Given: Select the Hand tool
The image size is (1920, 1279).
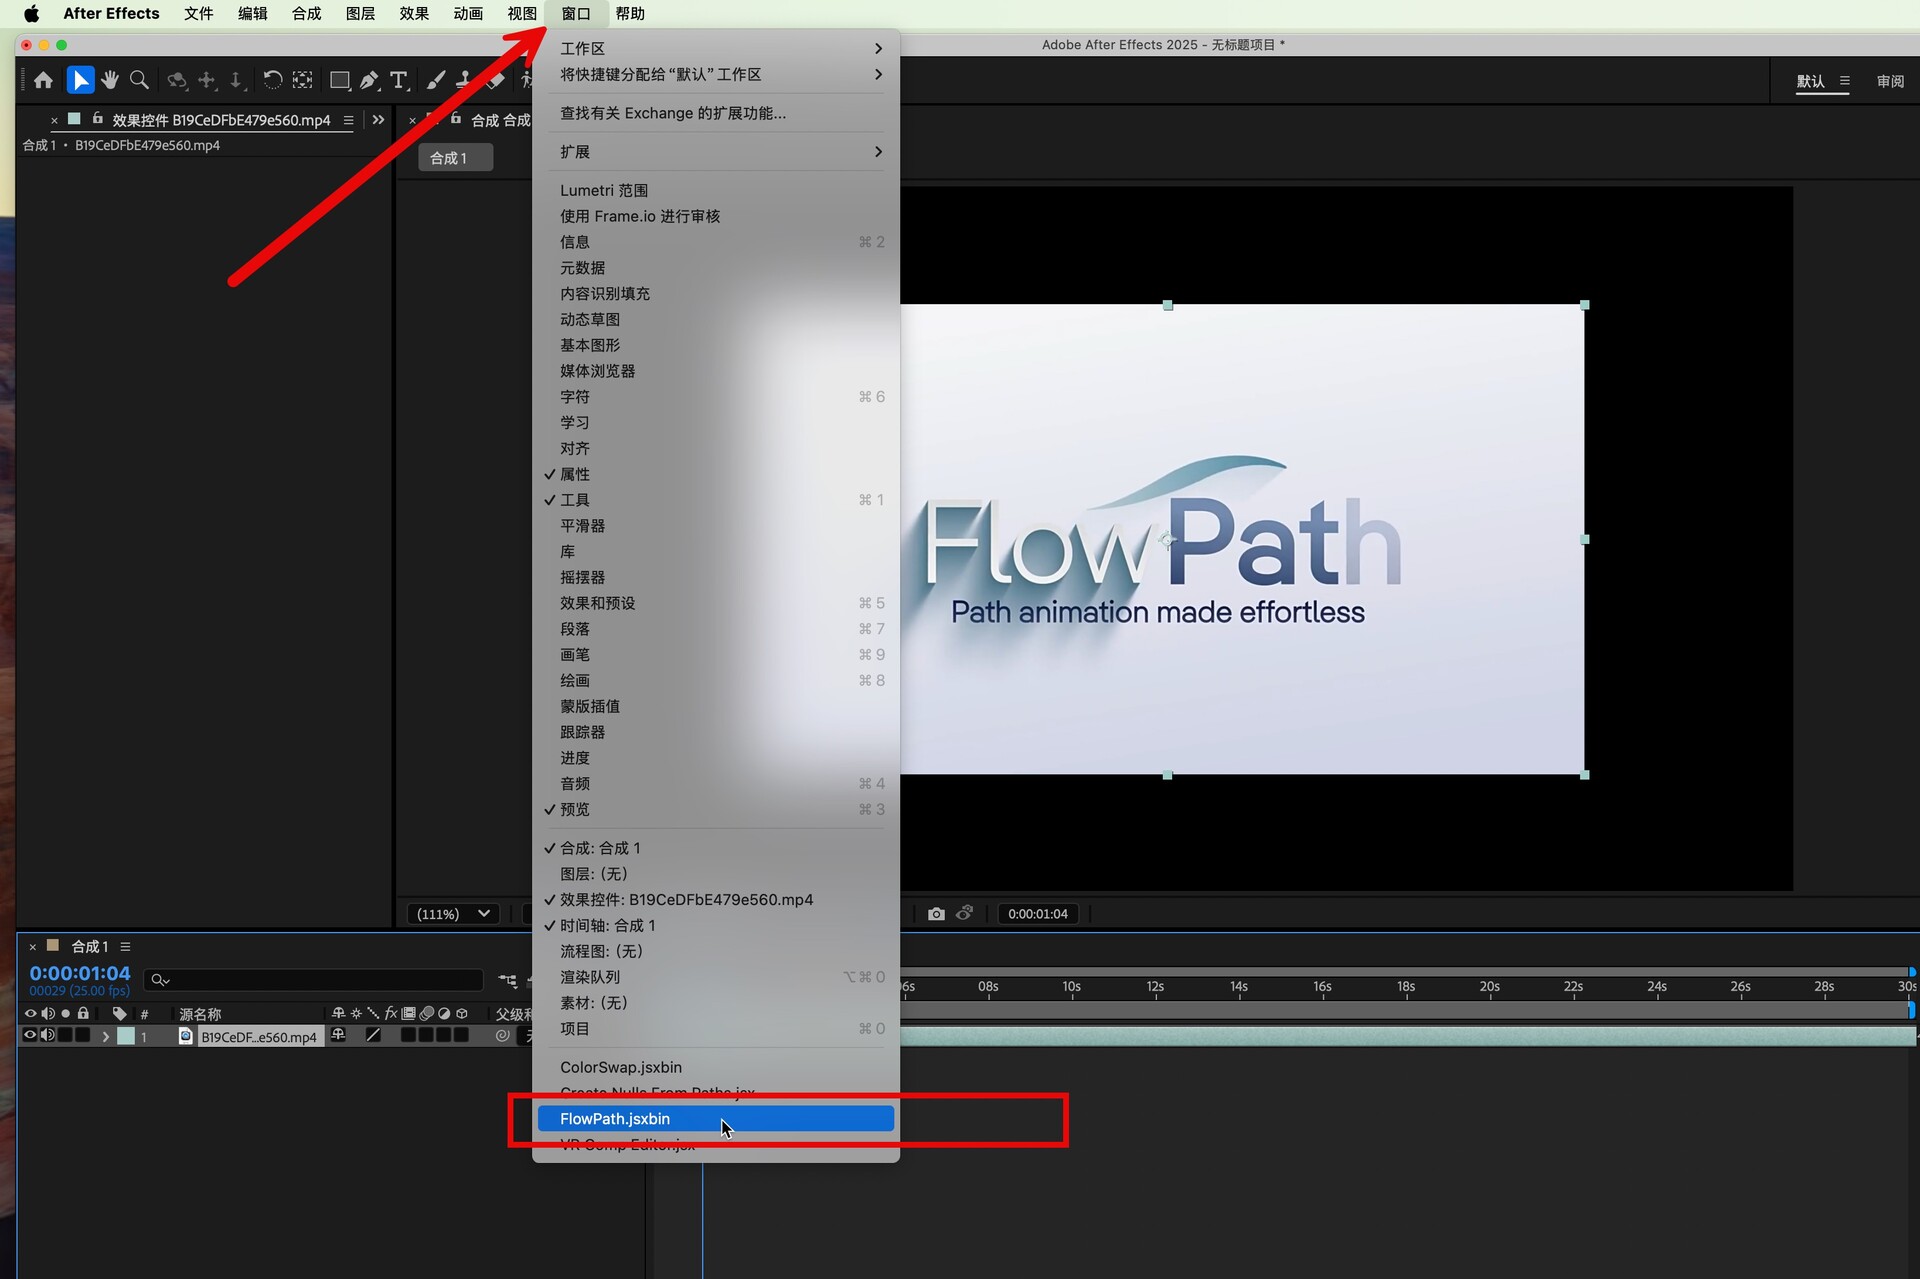Looking at the screenshot, I should pos(110,80).
